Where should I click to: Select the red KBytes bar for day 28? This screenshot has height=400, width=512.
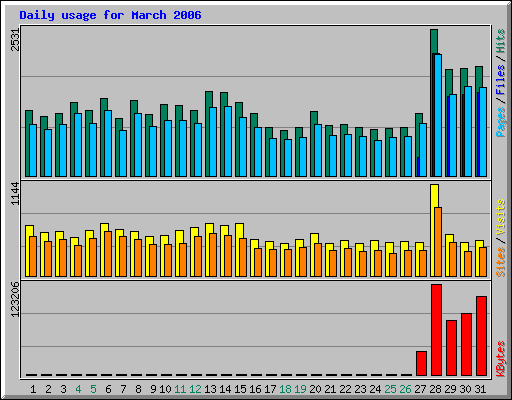[436, 330]
